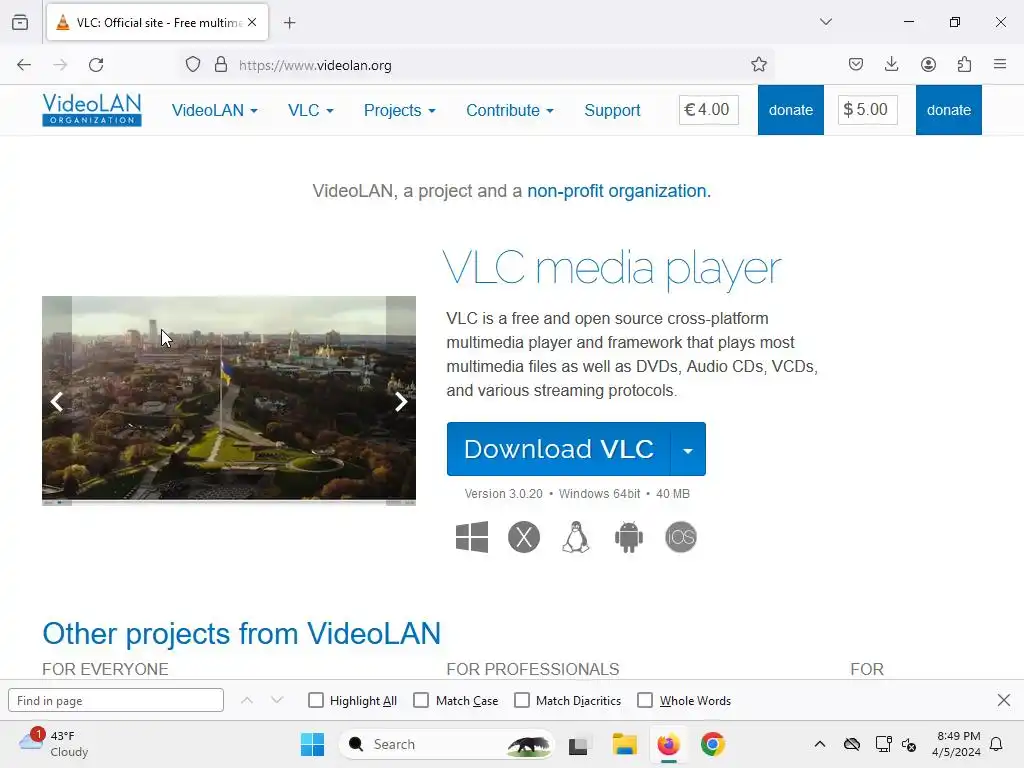Open Task View on the taskbar

(579, 744)
